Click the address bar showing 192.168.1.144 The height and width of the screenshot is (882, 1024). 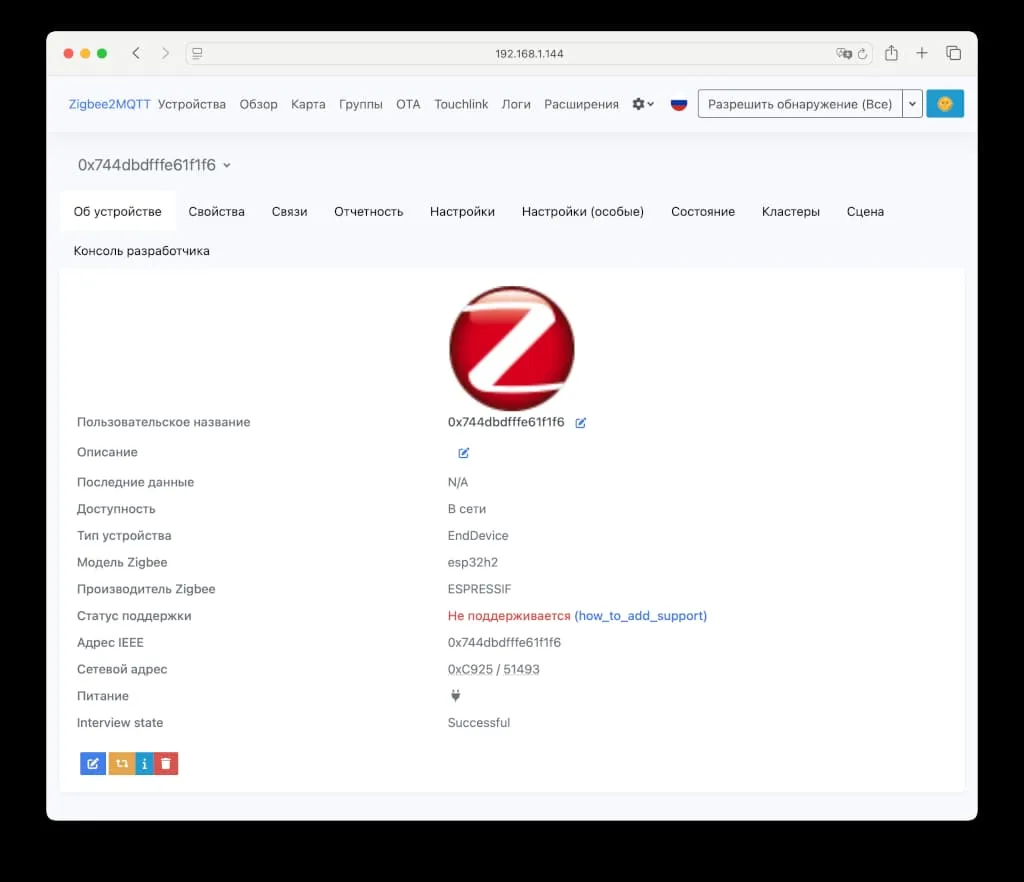[529, 54]
